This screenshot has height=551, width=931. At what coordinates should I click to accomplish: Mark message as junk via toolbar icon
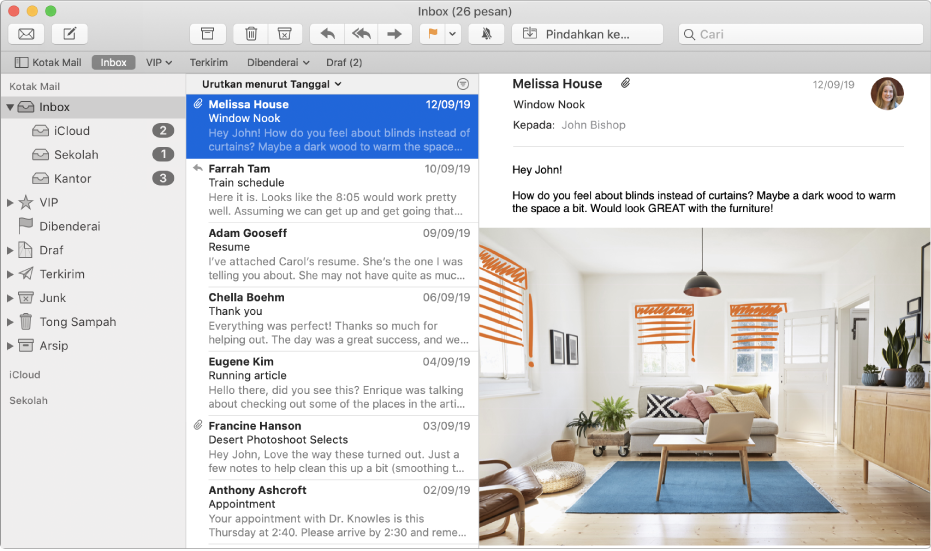pyautogui.click(x=285, y=34)
